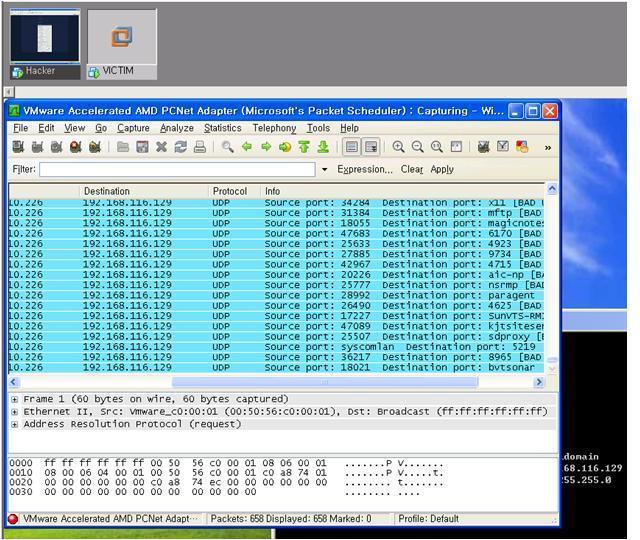Start a new live capture icon

coord(56,147)
